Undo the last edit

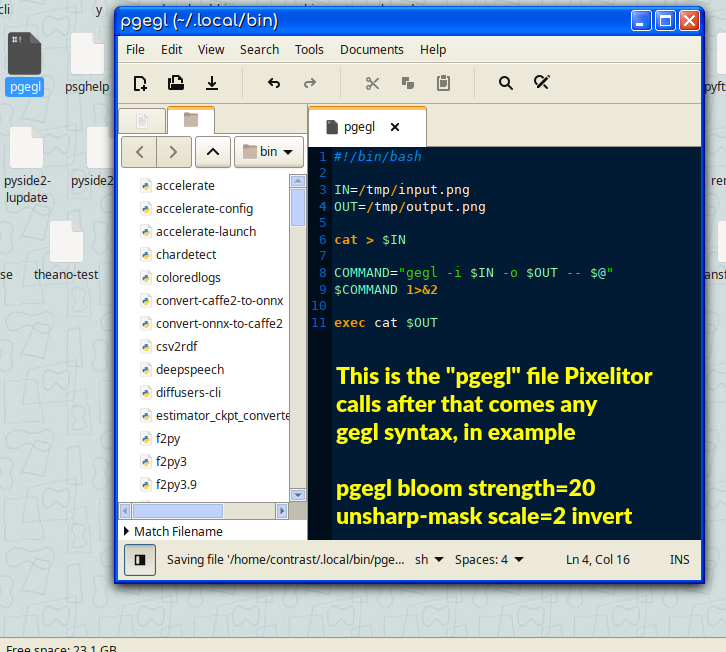[274, 83]
